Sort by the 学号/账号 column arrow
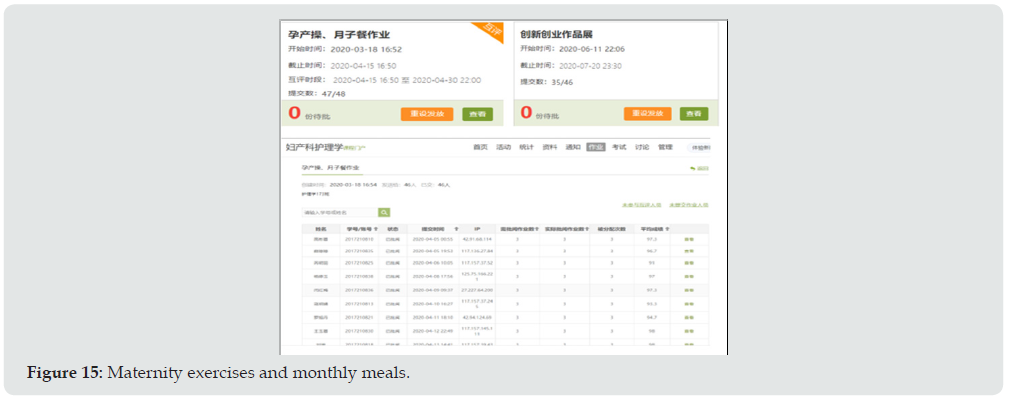1010x403 pixels. point(375,229)
